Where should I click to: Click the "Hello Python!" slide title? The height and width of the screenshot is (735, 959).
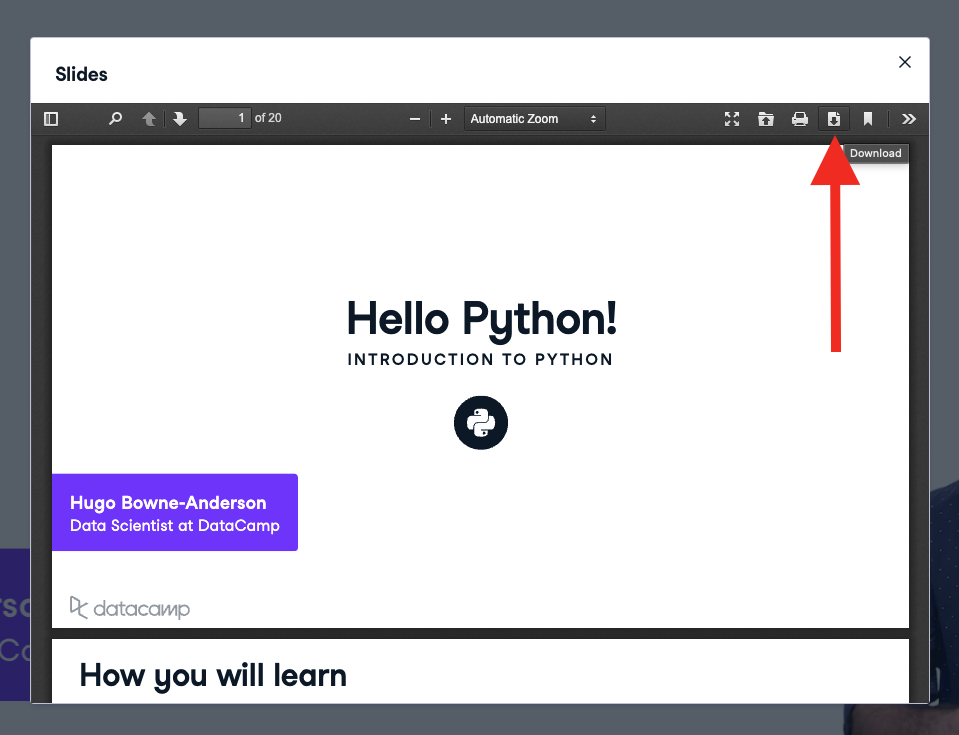(481, 319)
